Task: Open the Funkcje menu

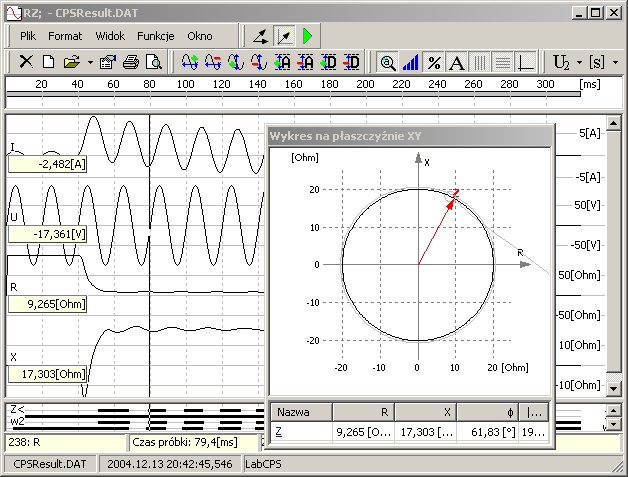Action: 155,36
